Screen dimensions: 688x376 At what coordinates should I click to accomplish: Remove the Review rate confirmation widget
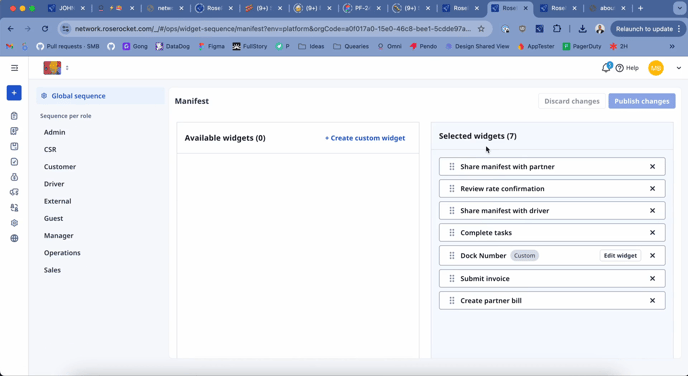(x=652, y=189)
